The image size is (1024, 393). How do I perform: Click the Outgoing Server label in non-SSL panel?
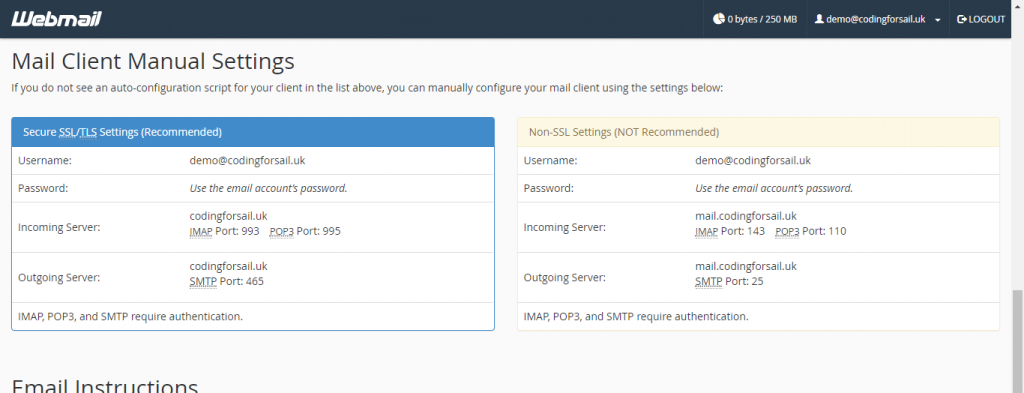[565, 277]
